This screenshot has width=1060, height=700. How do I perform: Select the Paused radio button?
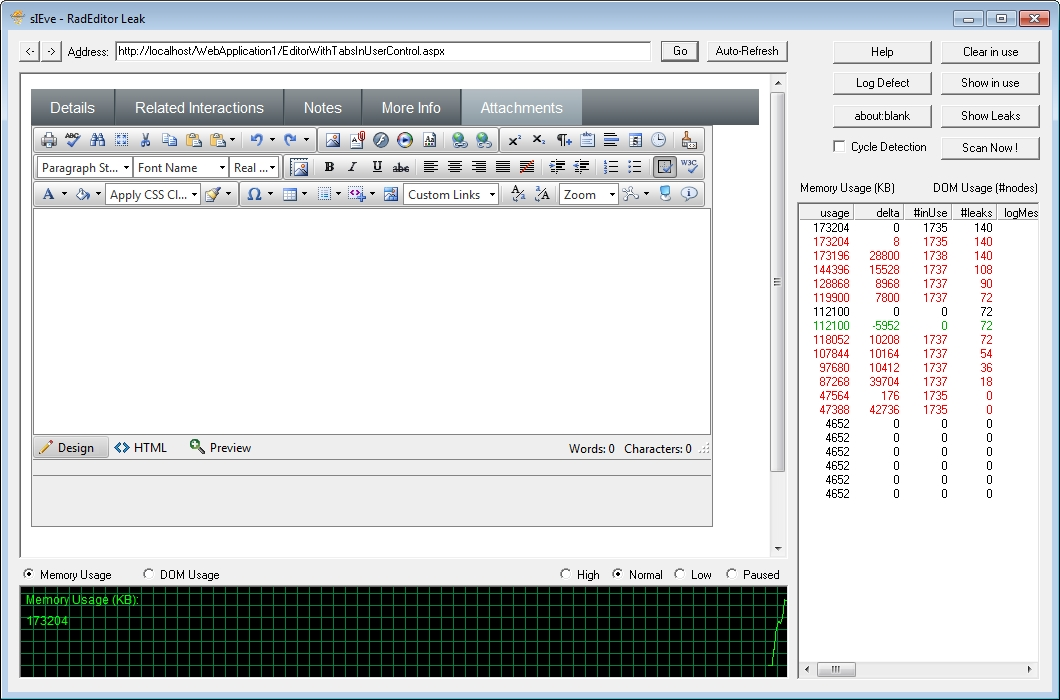pyautogui.click(x=732, y=575)
